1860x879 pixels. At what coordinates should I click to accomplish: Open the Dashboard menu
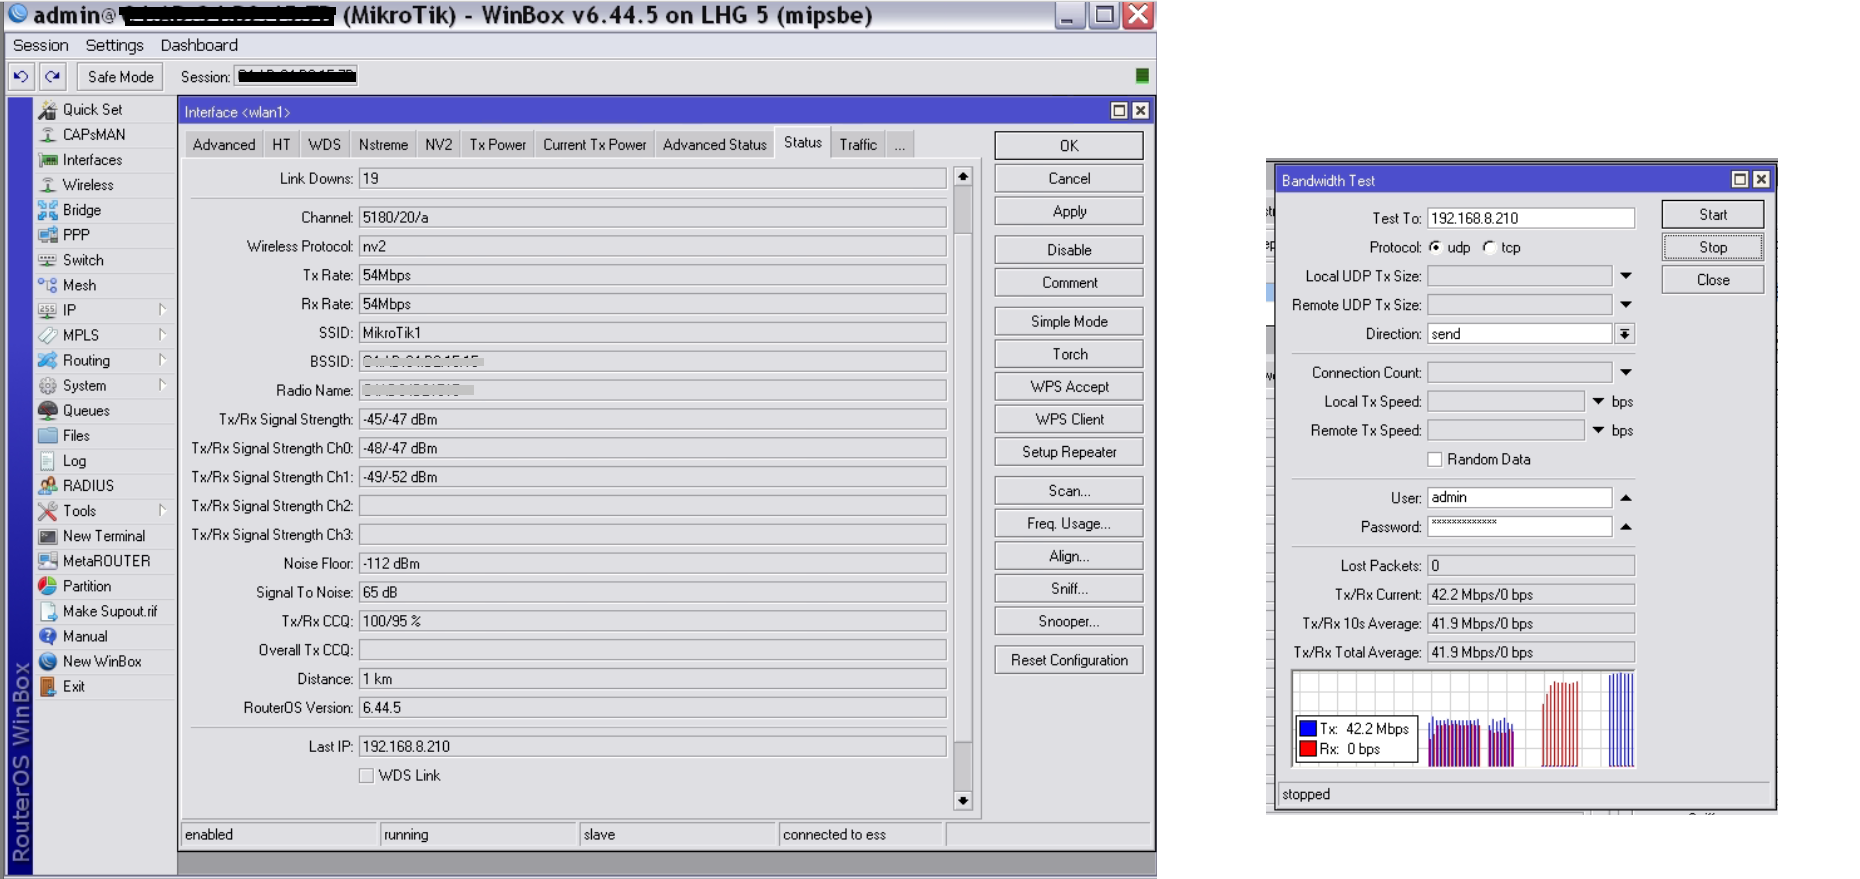199,45
